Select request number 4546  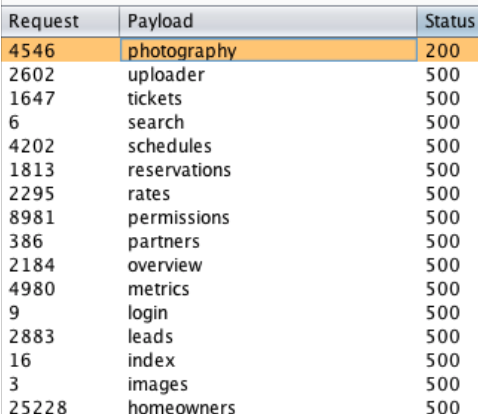click(32, 51)
